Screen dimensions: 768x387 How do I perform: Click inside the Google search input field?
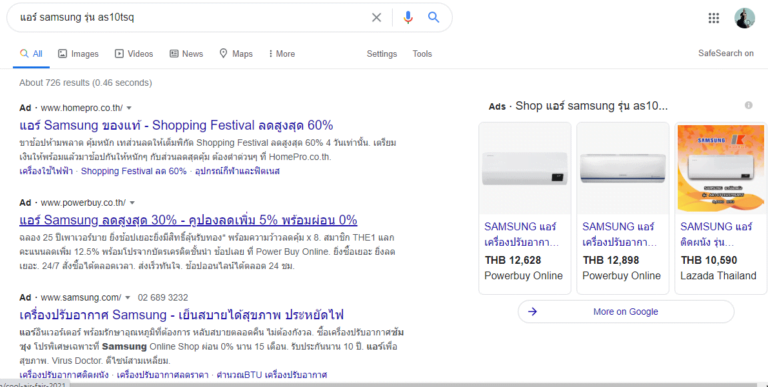click(x=191, y=18)
